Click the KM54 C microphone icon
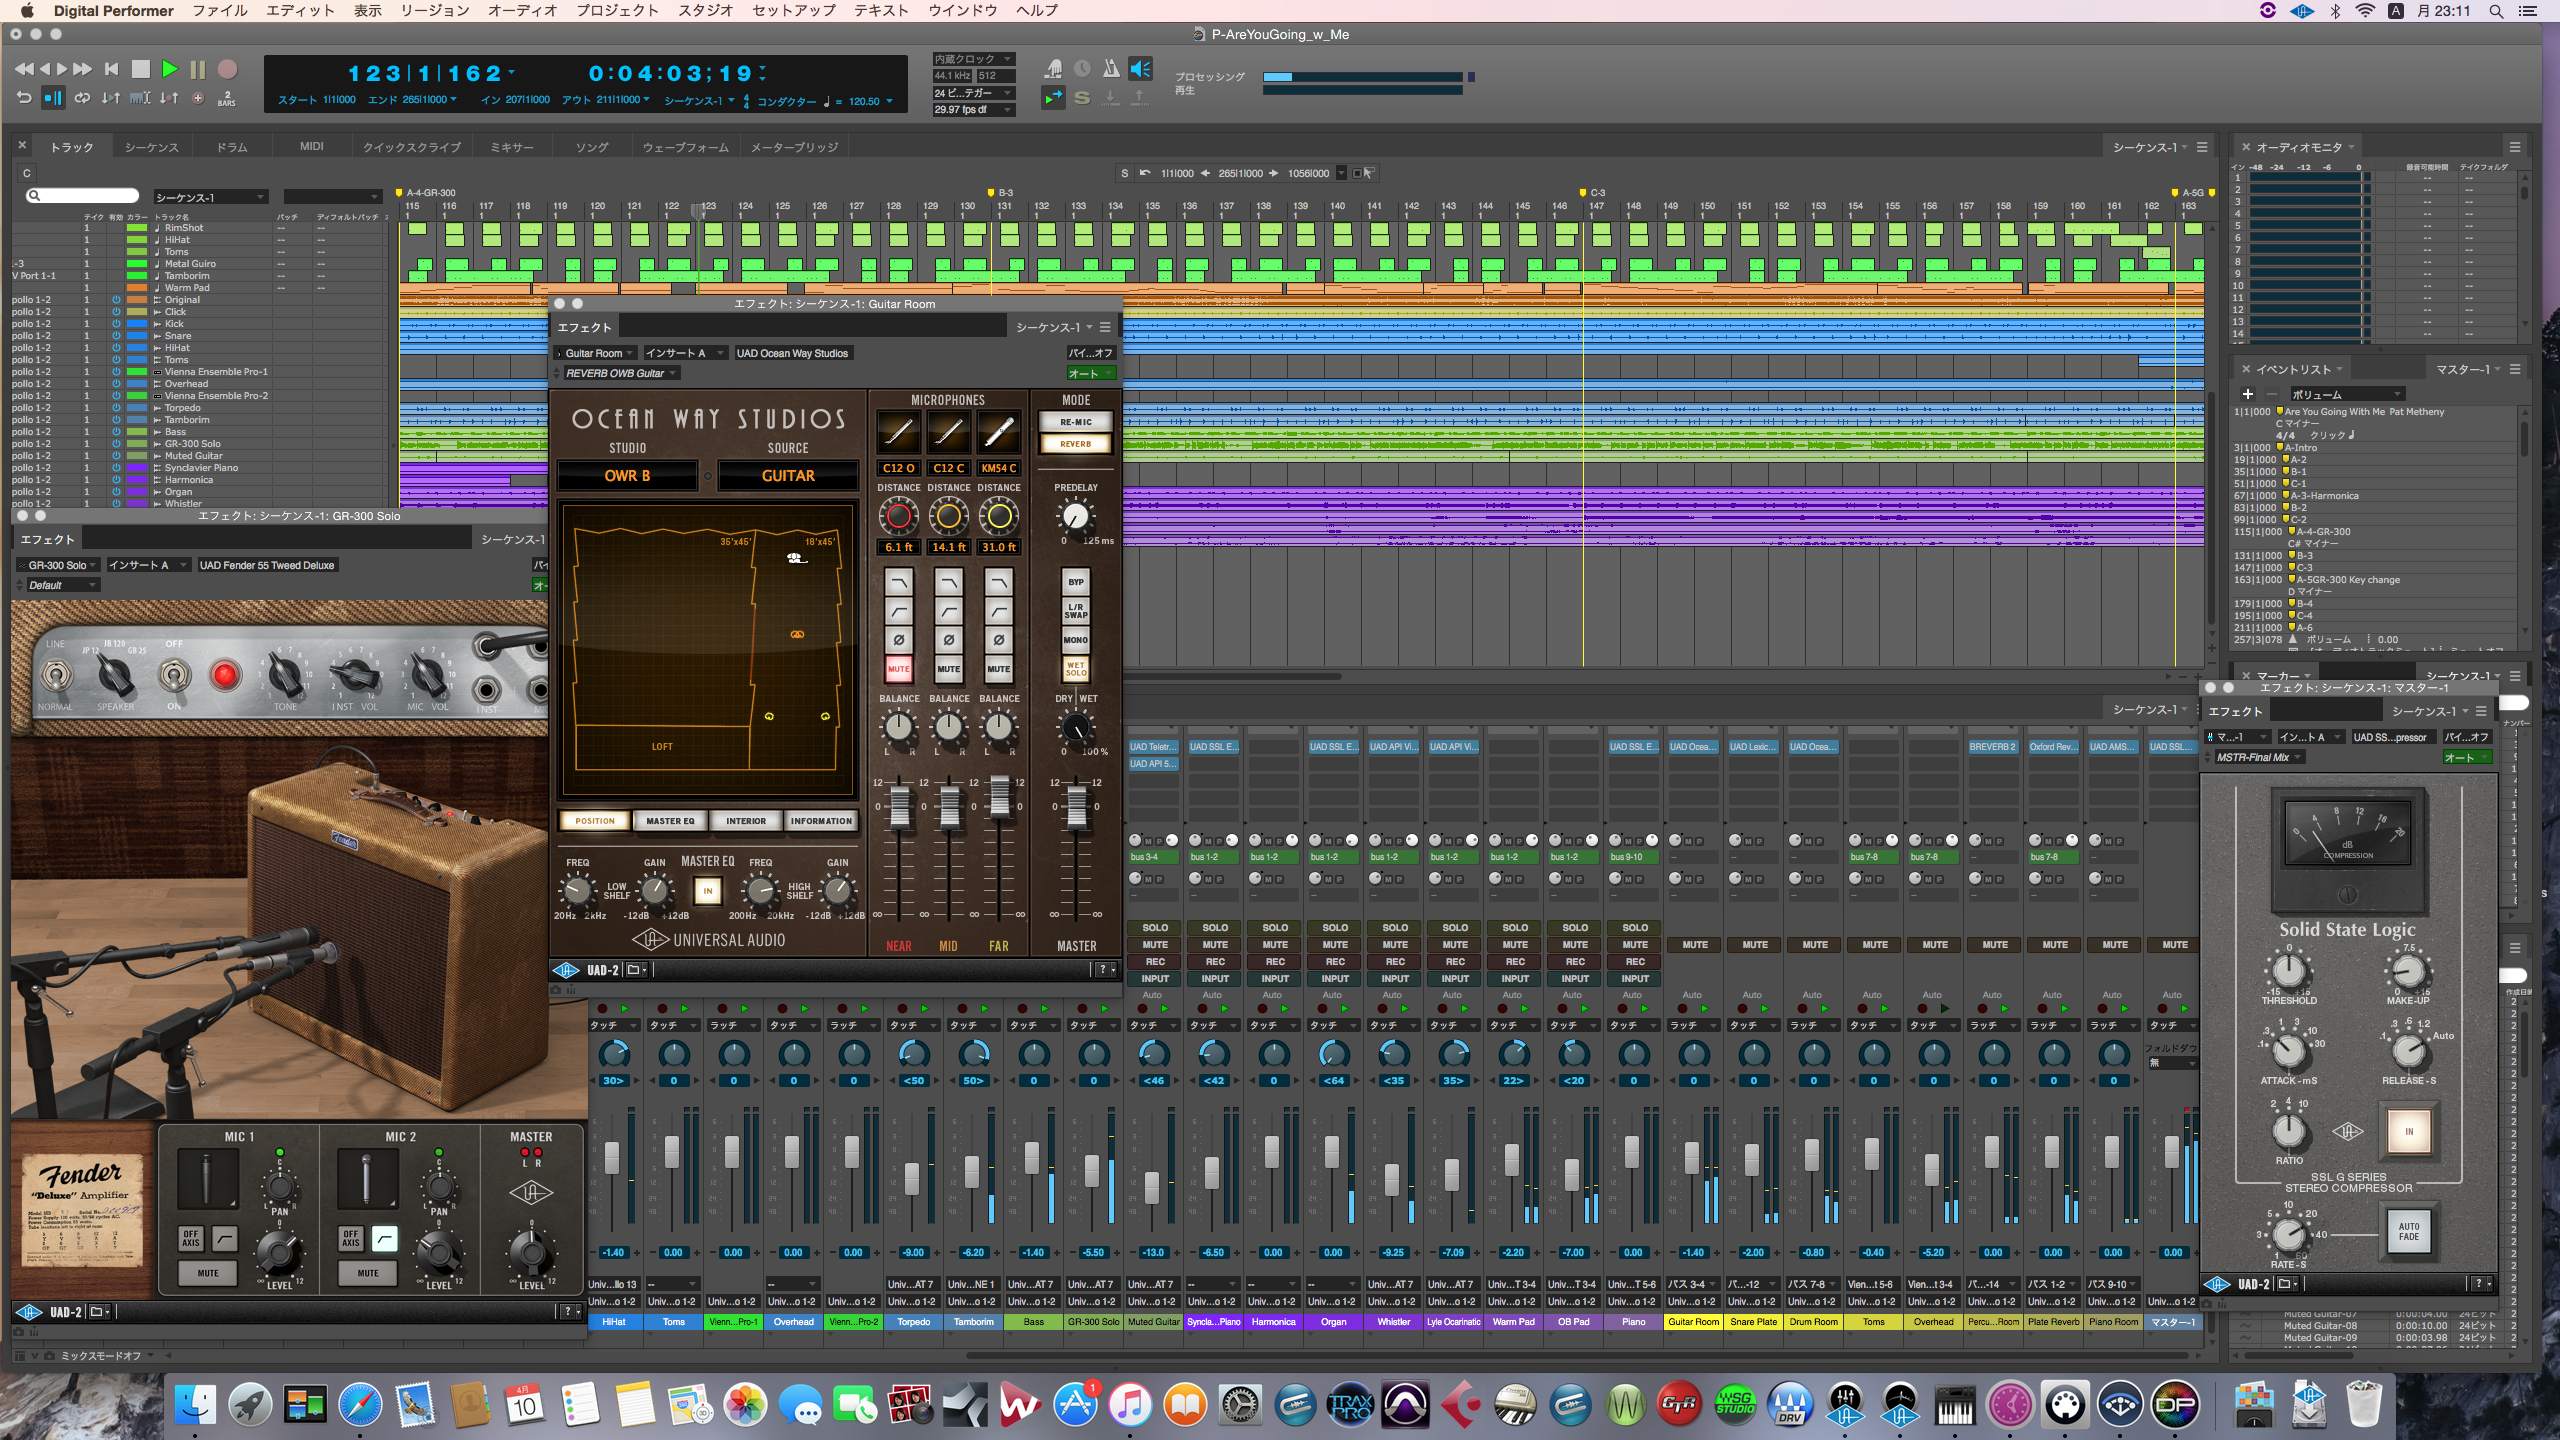Screen dimensions: 2560x1440 (x=998, y=433)
